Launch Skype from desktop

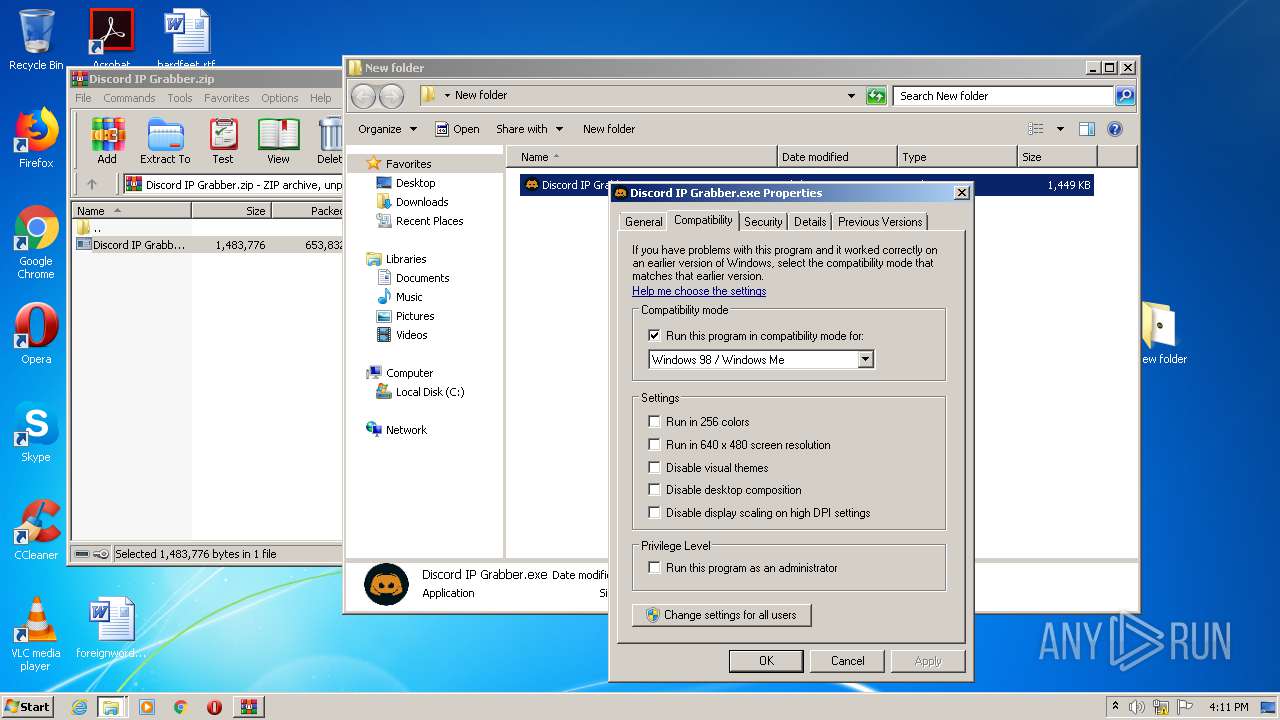[36, 432]
